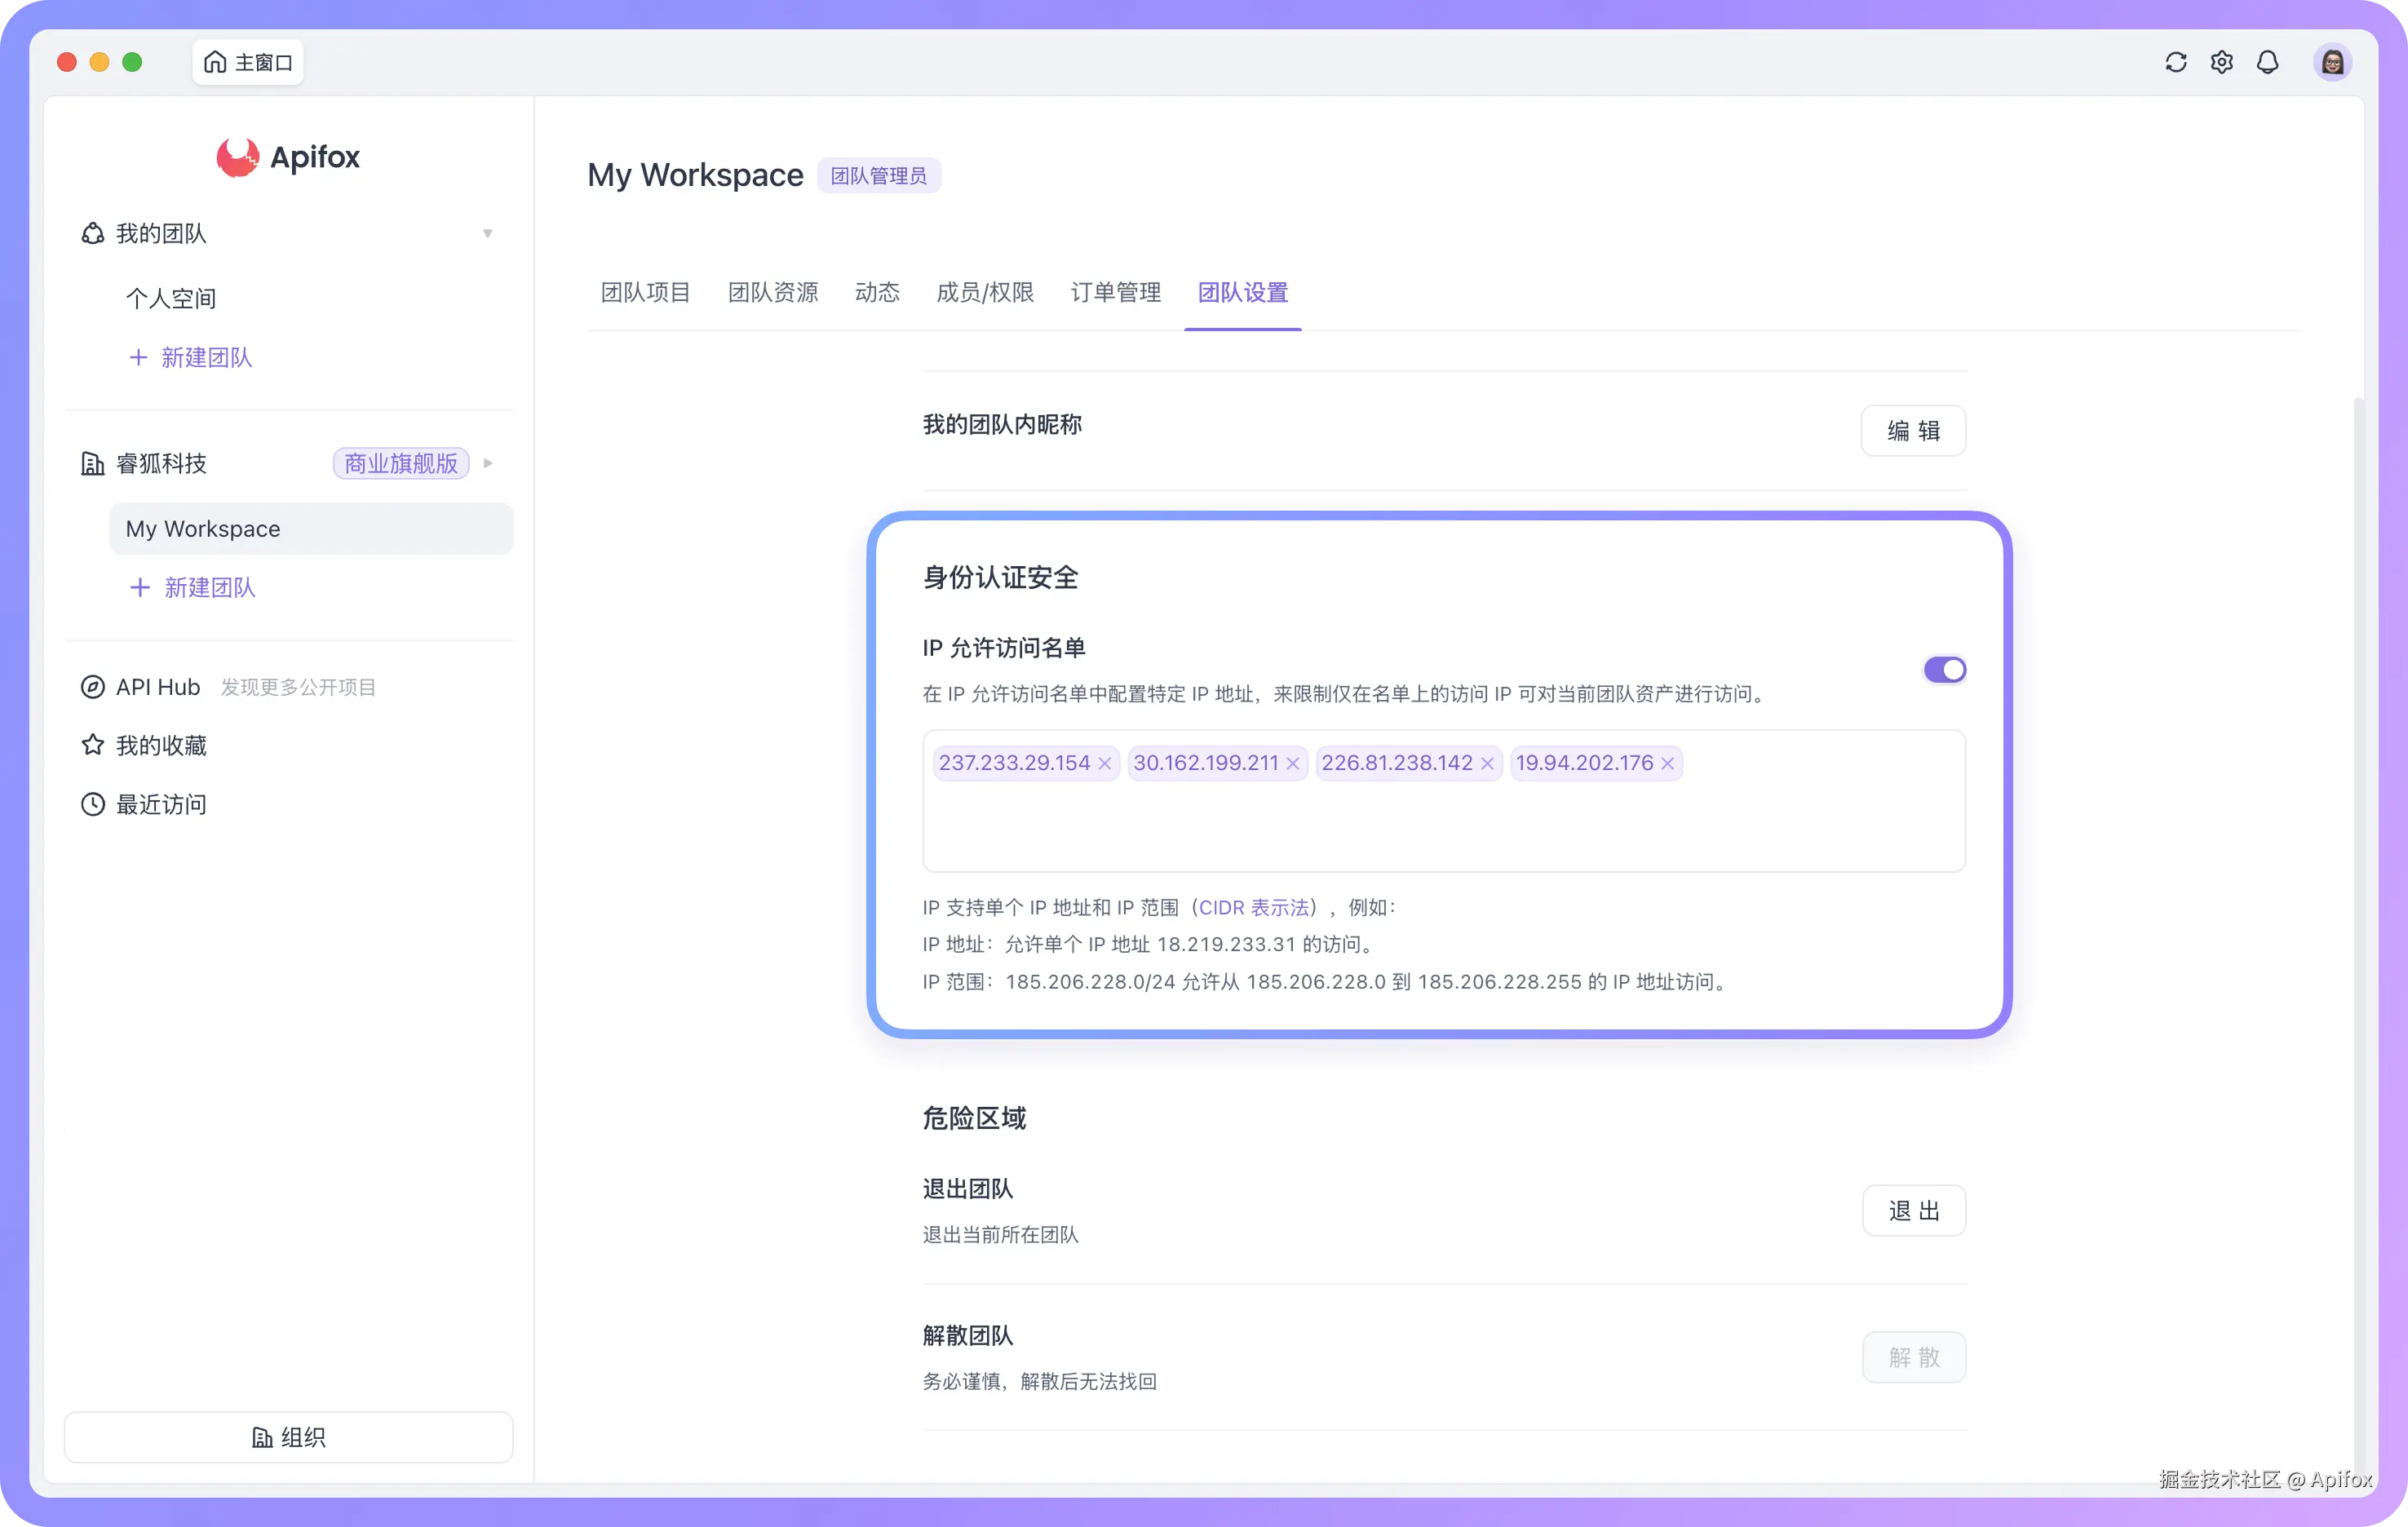Image resolution: width=2408 pixels, height=1527 pixels.
Task: Collapse 我的团队 dropdown arrow
Action: coord(487,233)
